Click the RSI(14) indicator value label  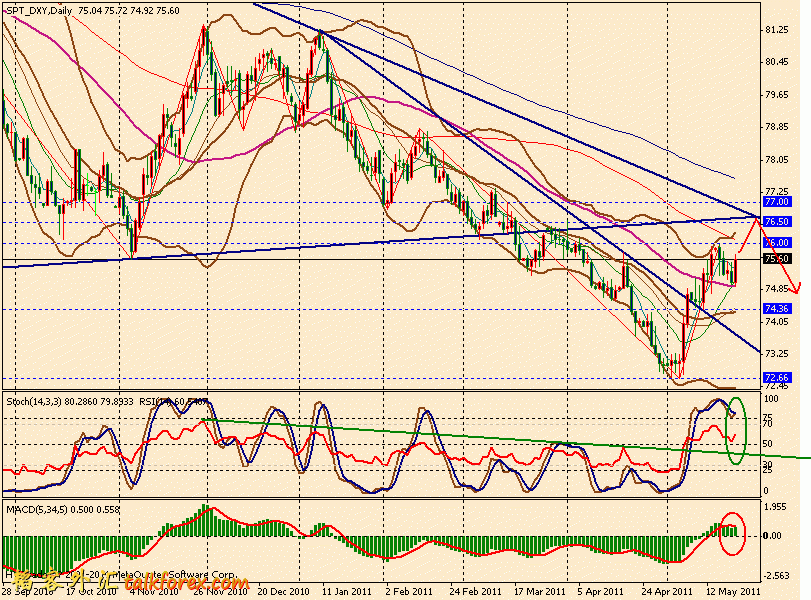tap(174, 401)
